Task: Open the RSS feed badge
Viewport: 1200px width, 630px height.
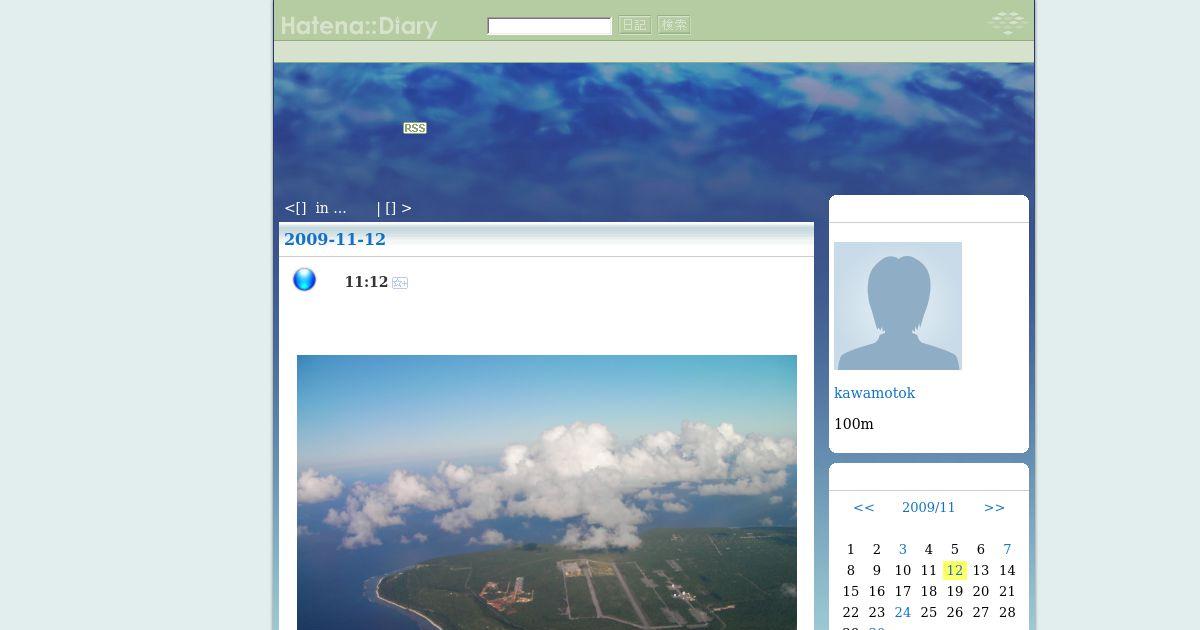Action: click(415, 128)
